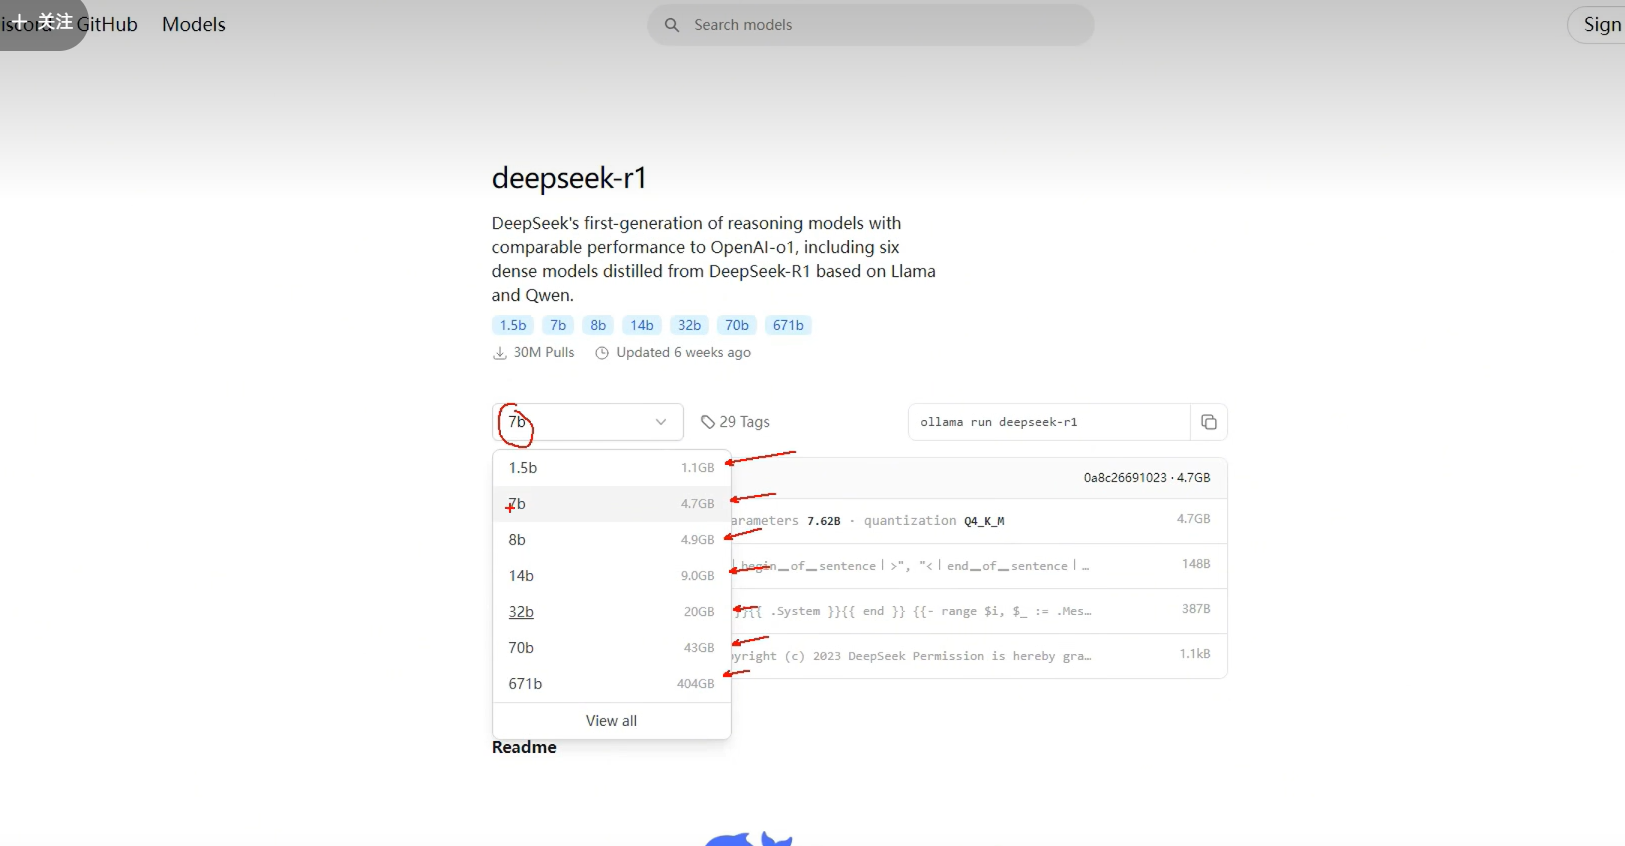Click the ollama run deepseek-r1 command field
Viewport: 1625px width, 846px height.
click(x=1049, y=422)
